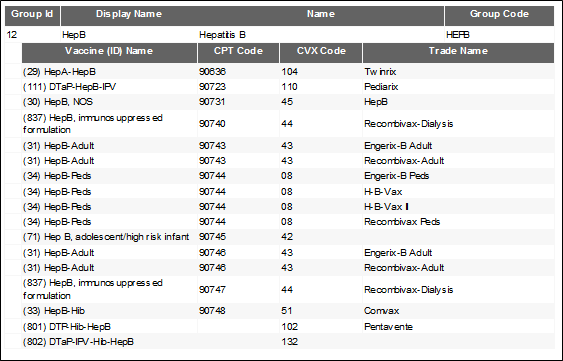Image resolution: width=563 pixels, height=361 pixels.
Task: Select the CPT Code column header
Action: pyautogui.click(x=238, y=52)
